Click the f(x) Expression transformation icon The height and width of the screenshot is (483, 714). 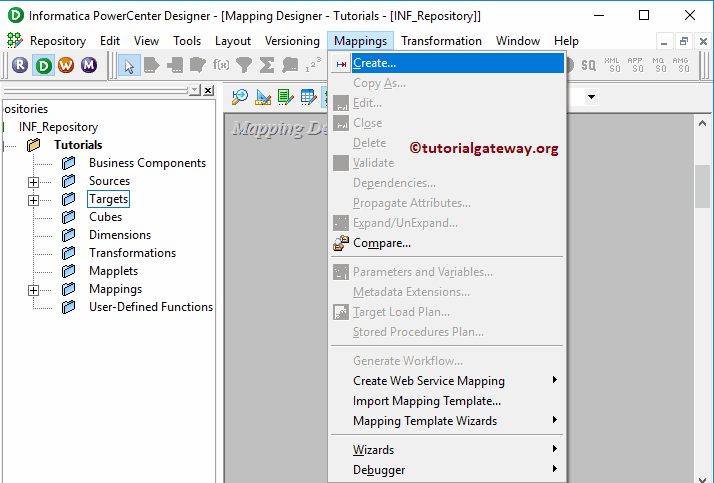pyautogui.click(x=221, y=65)
